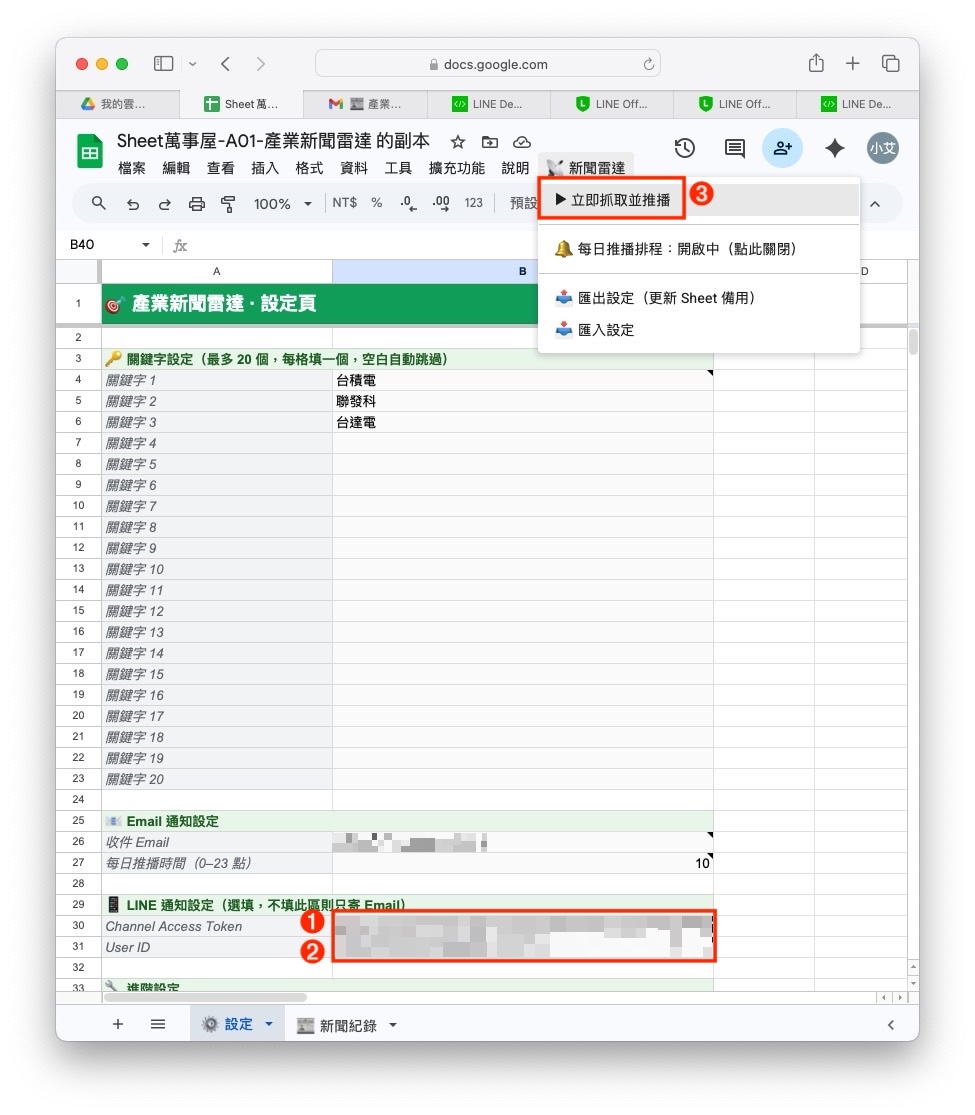Select cell containing 台達電
Viewport: 975px width, 1115px height.
(523, 422)
